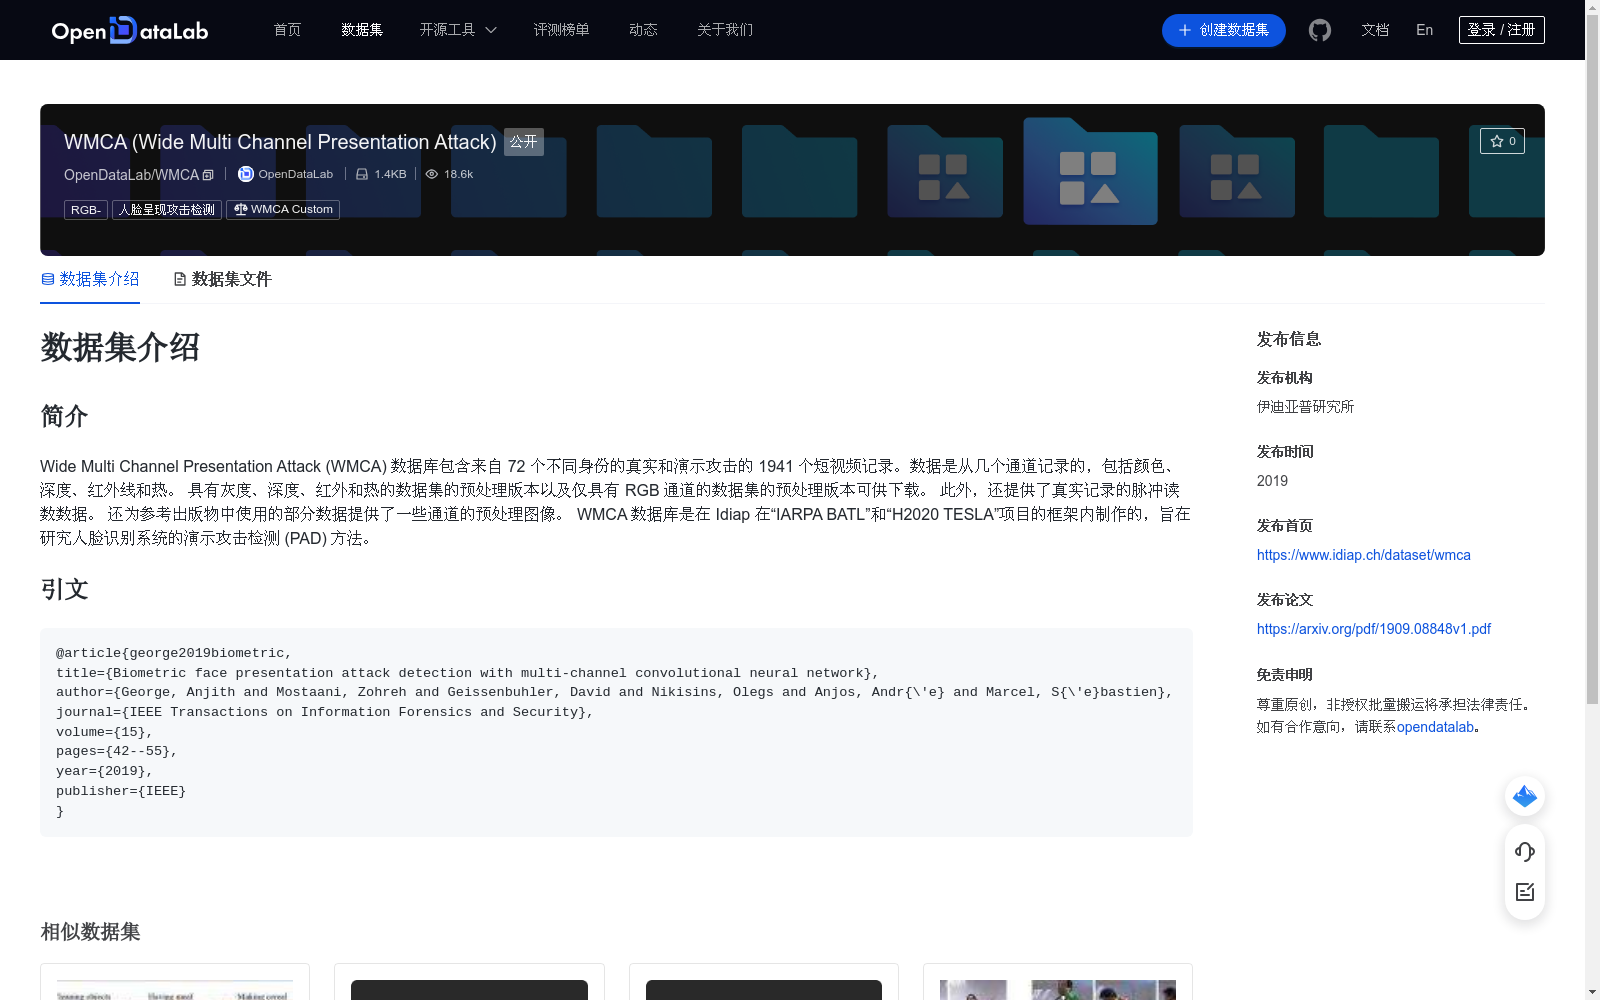This screenshot has width=1600, height=1000.
Task: Open the 评测榜单 menu item
Action: coord(562,30)
